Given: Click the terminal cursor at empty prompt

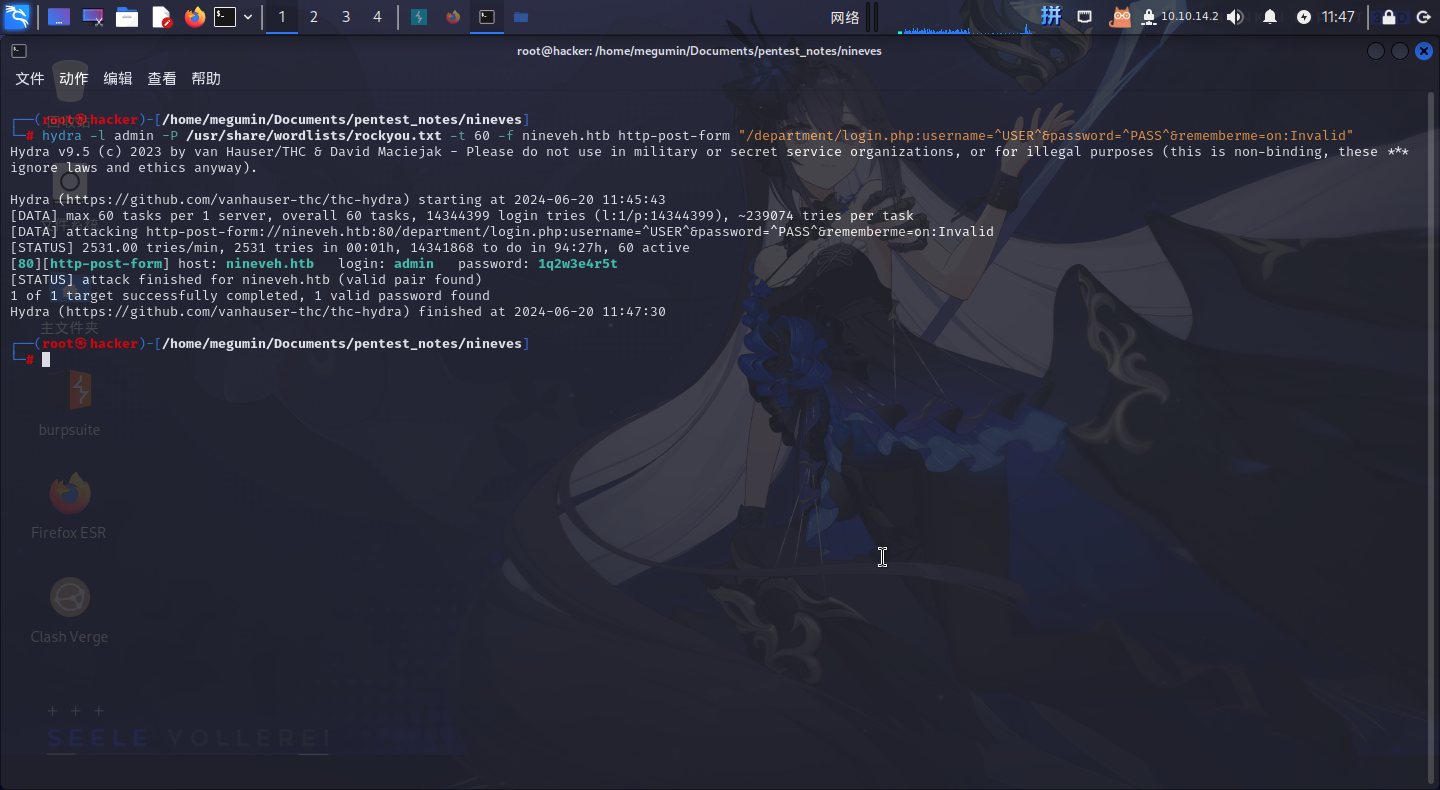Looking at the screenshot, I should (46, 359).
